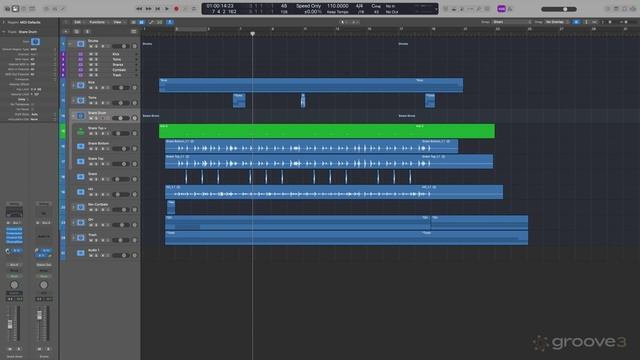Toggle the metronome click button
This screenshot has width=640, height=360.
[x=510, y=9]
